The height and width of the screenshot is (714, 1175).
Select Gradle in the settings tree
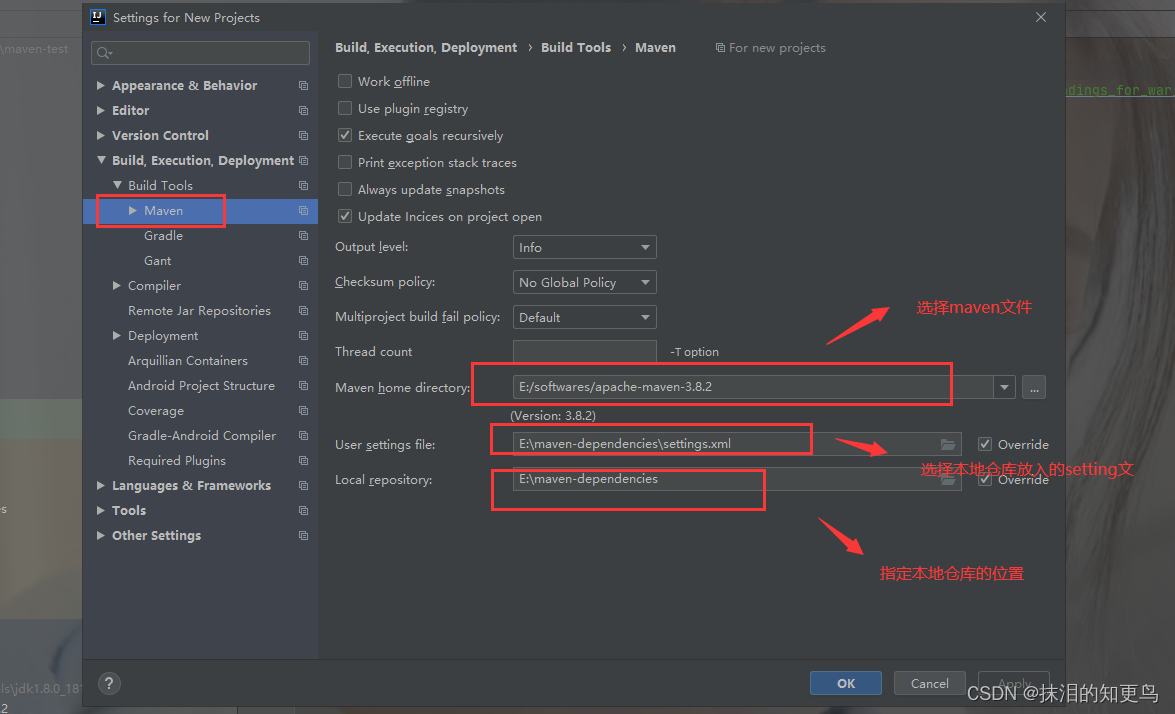coord(163,236)
